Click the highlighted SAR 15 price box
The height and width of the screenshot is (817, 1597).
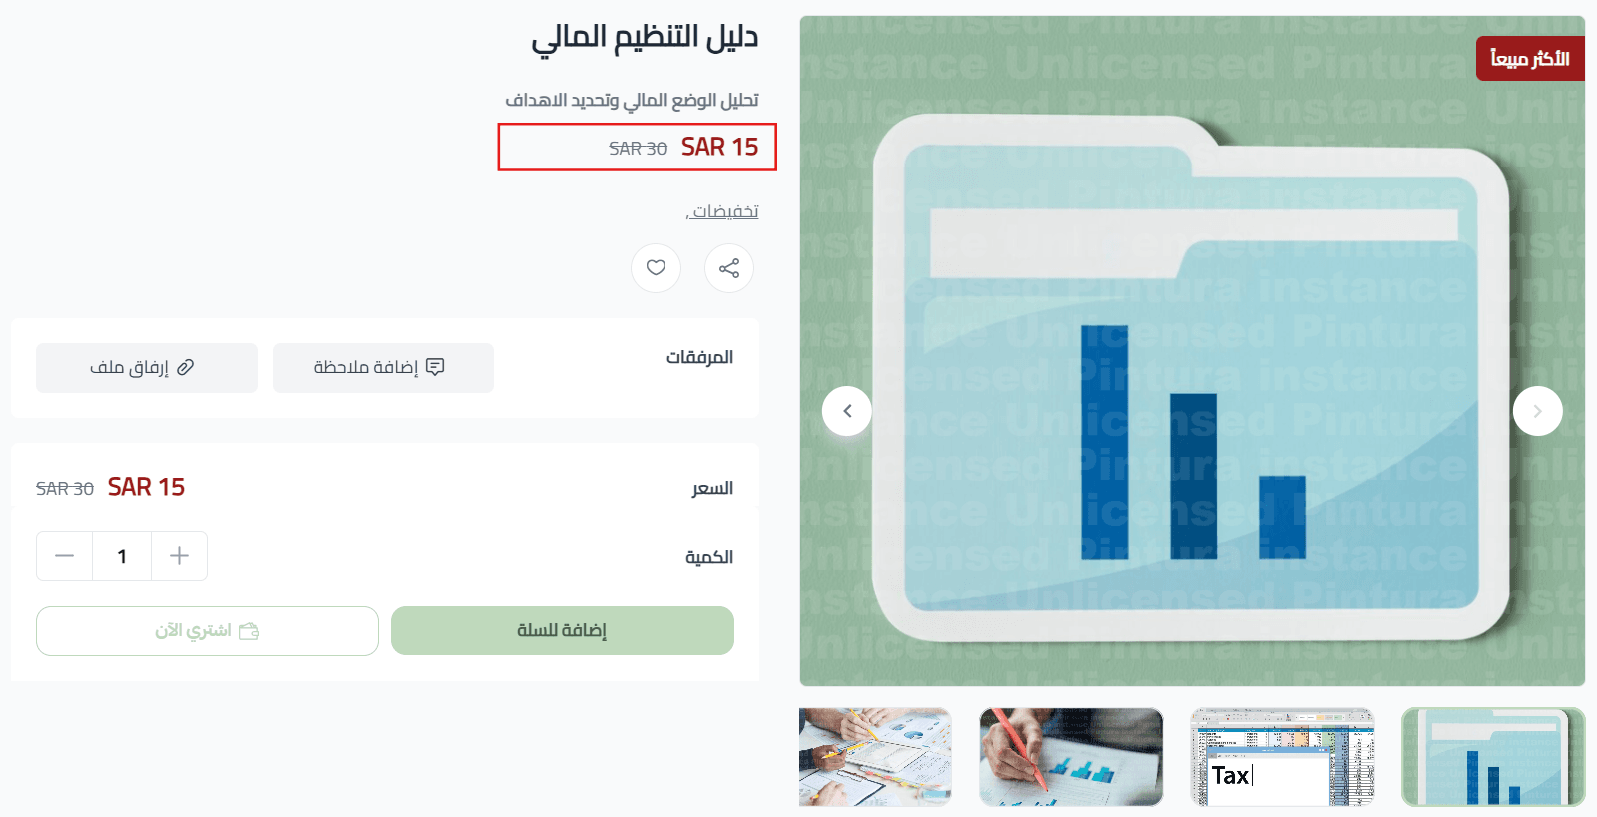(x=637, y=147)
